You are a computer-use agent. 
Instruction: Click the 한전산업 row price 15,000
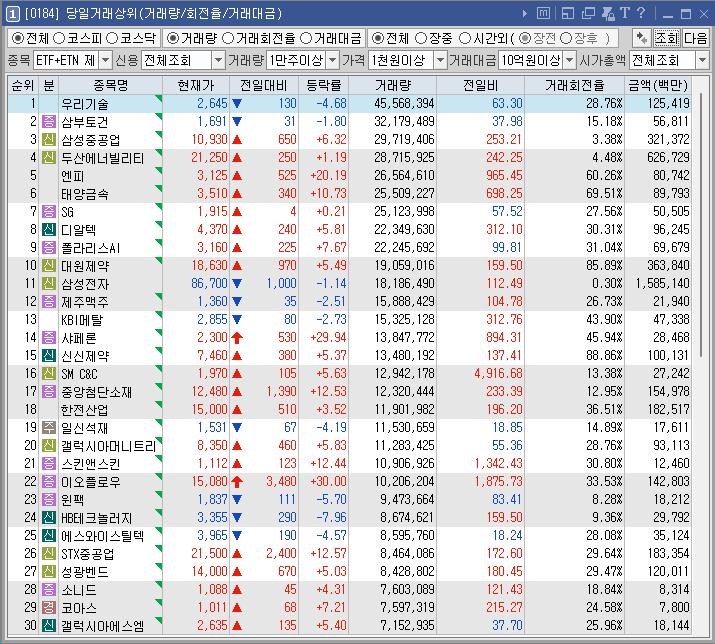[x=209, y=410]
